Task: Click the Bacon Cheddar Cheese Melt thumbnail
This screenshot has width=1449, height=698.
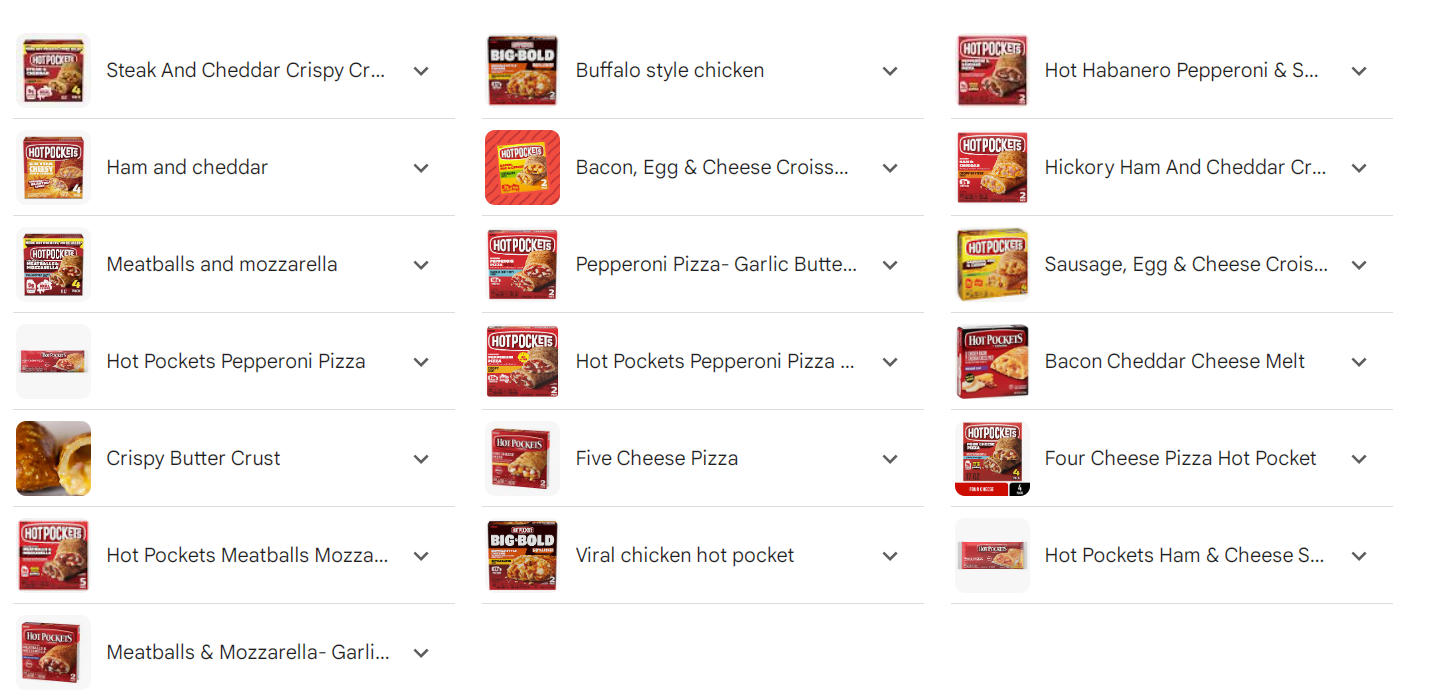Action: tap(992, 362)
